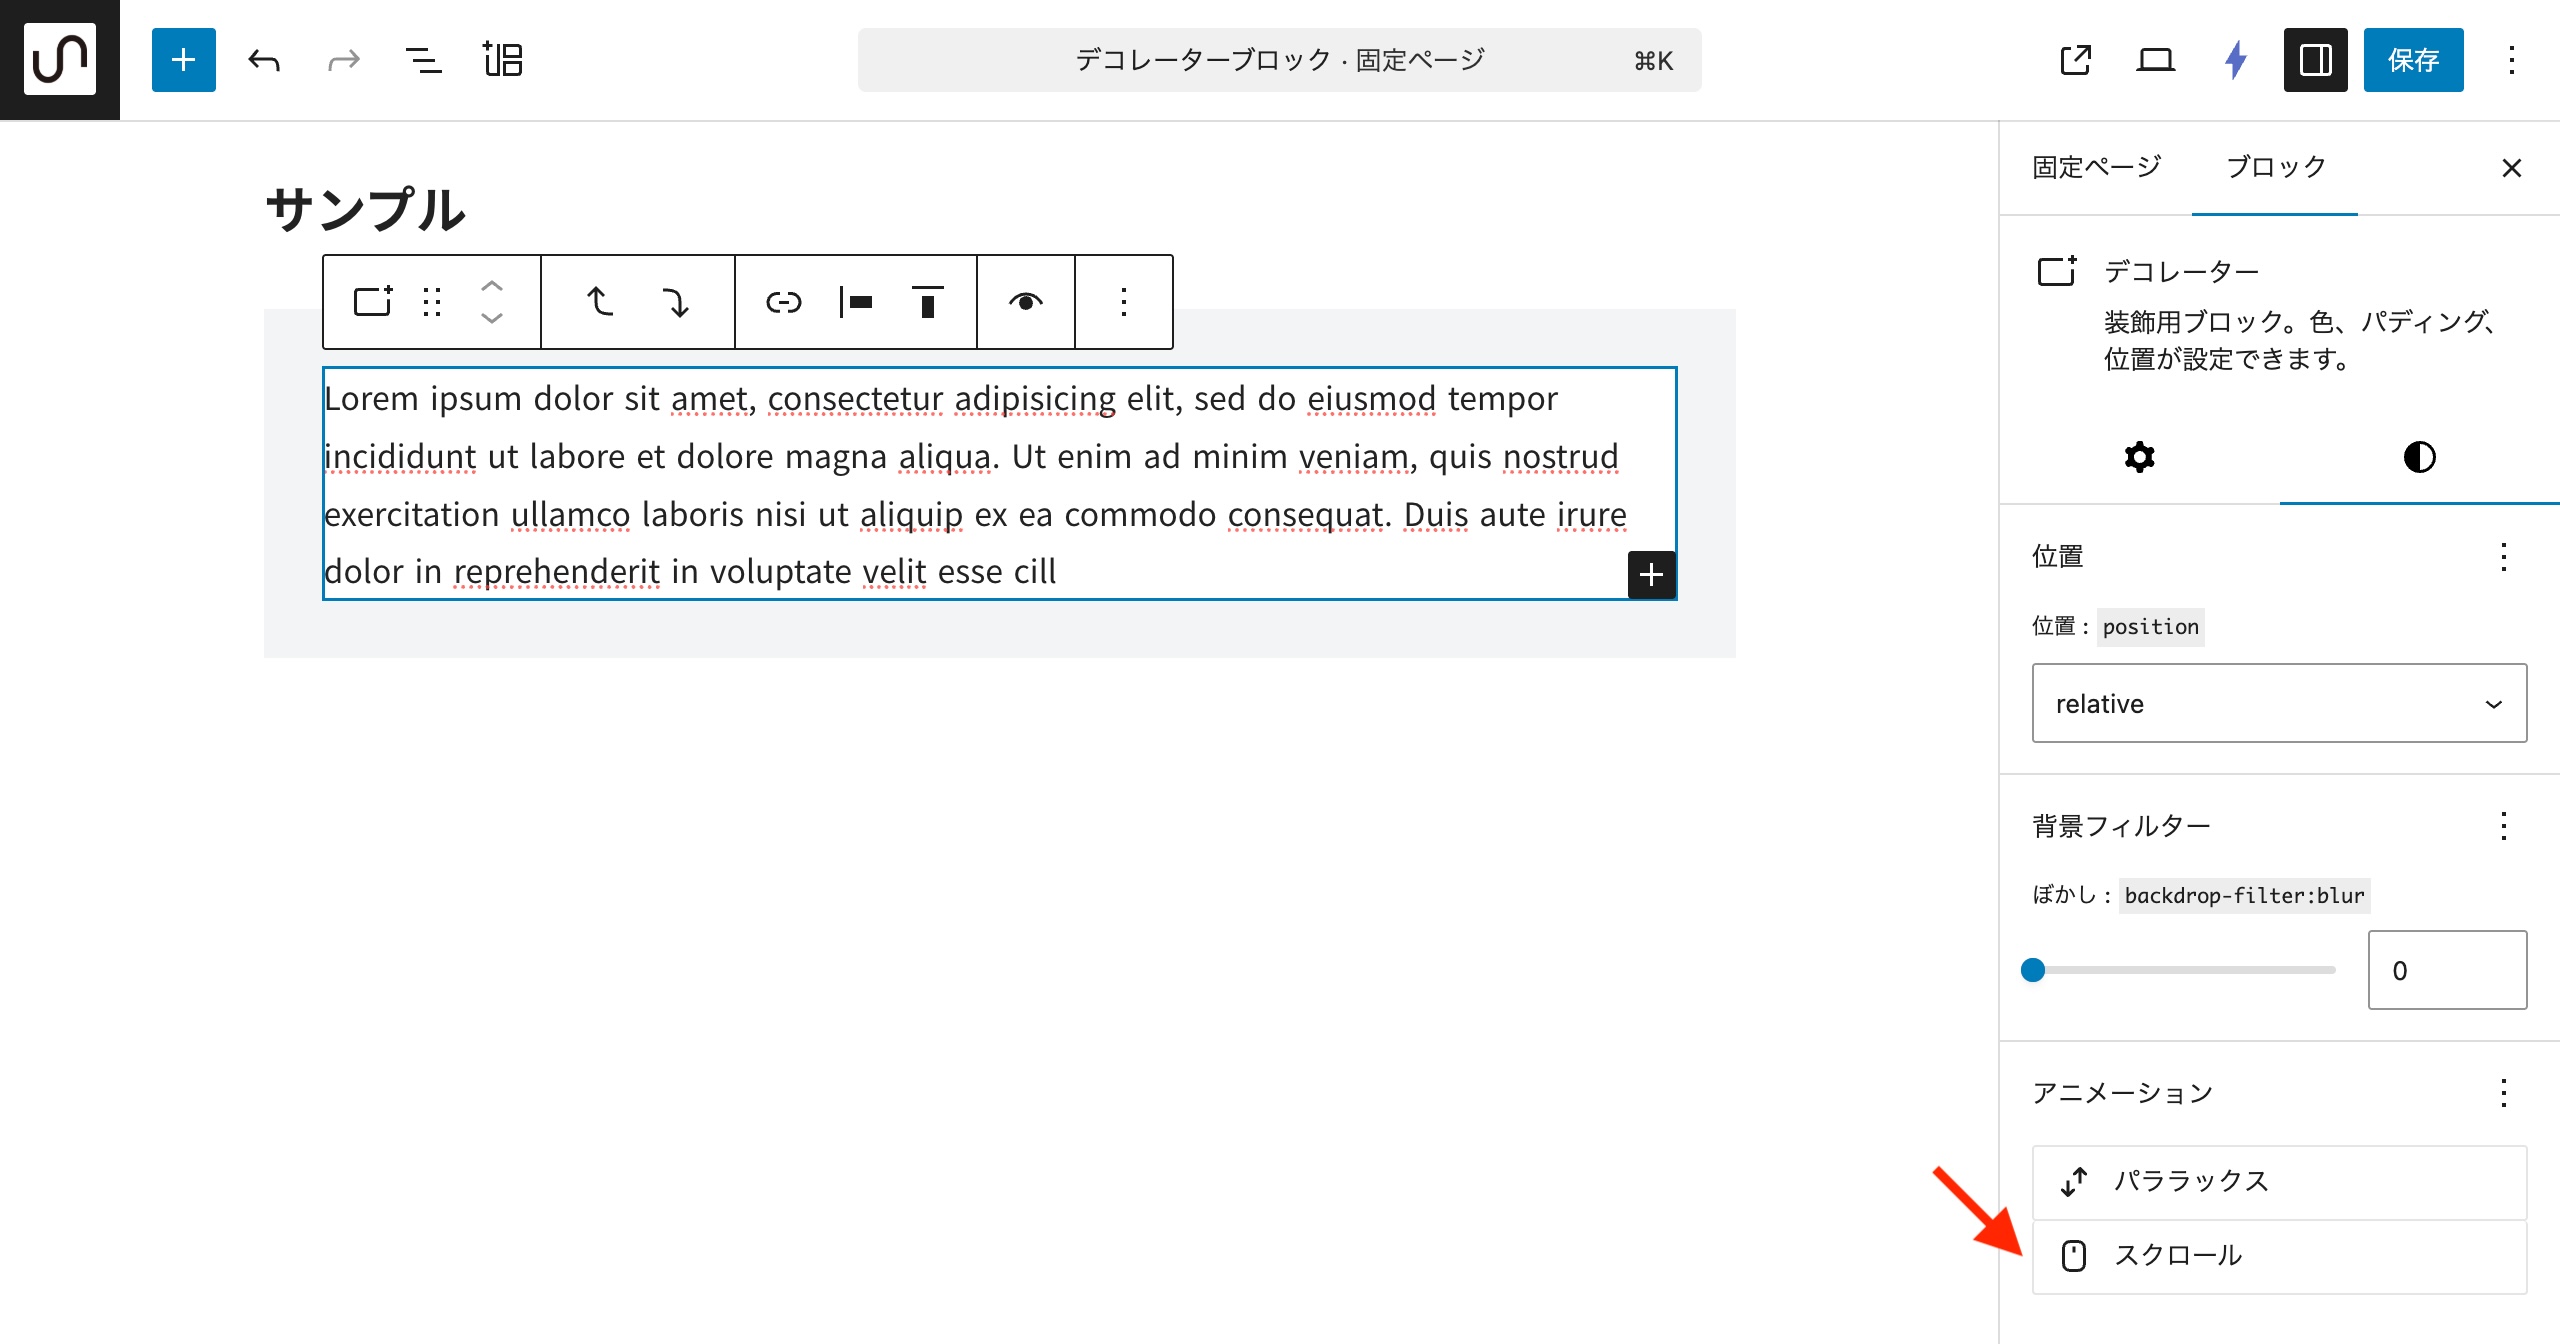Switch to the Styles half-circle tab
2560x1344 pixels.
[x=2419, y=457]
